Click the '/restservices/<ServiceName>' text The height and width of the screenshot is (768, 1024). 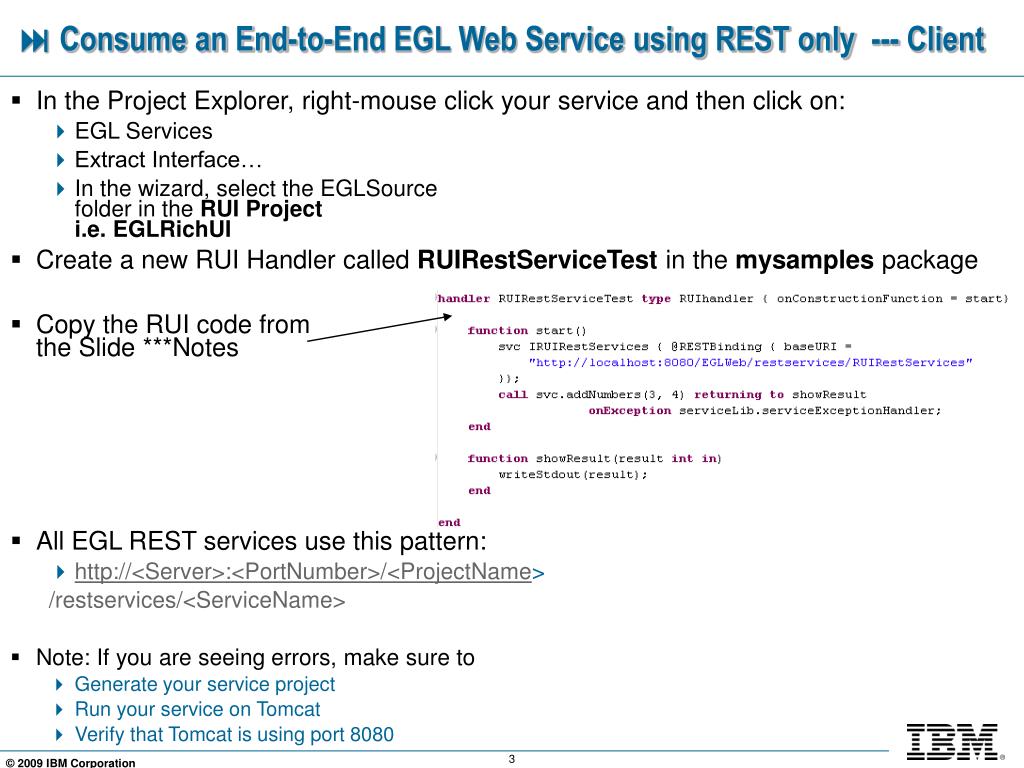(197, 600)
